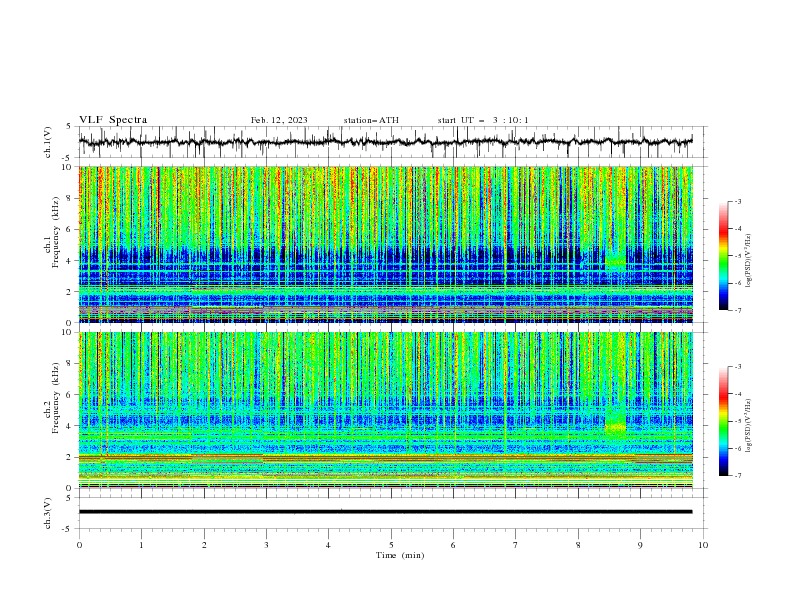
Task: Click the "-3" label on ch.1 color bar
Action: point(738,201)
